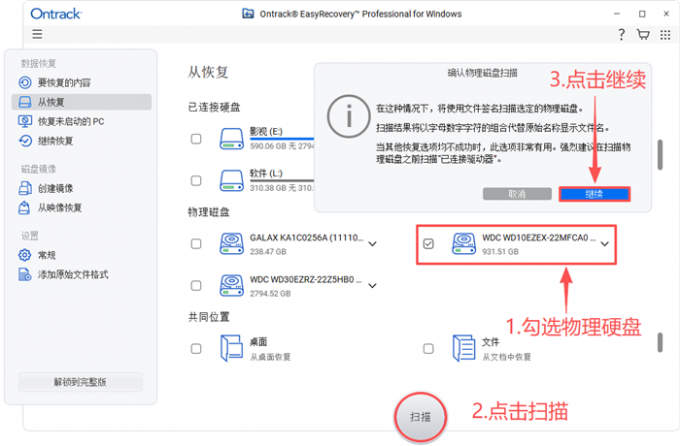The image size is (680, 446).
Task: Click the 常规 gear icon
Action: (x=25, y=255)
